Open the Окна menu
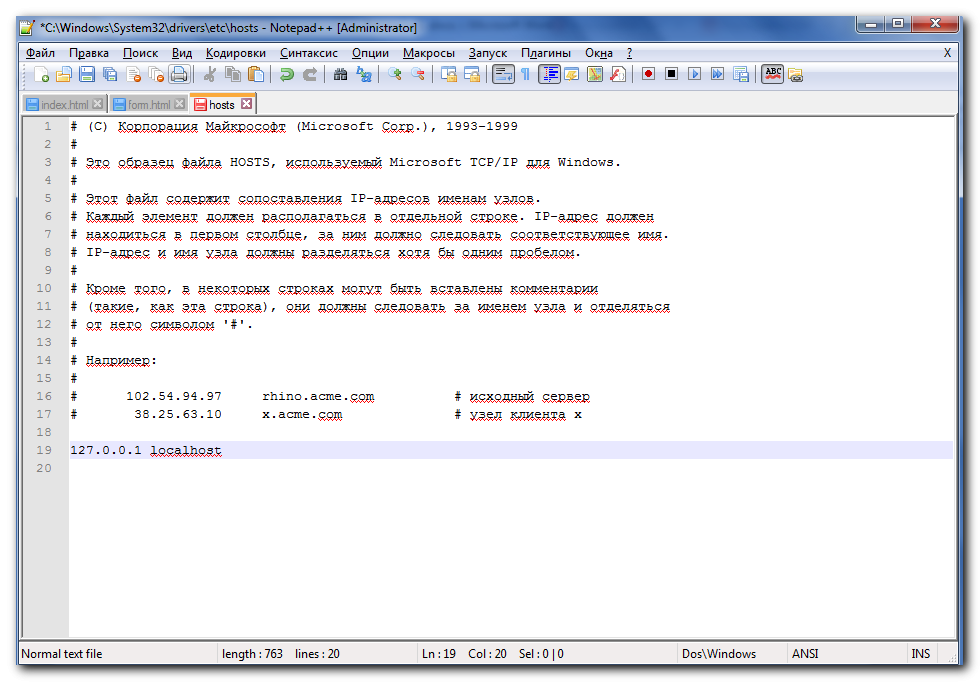980x682 pixels. pyautogui.click(x=599, y=53)
